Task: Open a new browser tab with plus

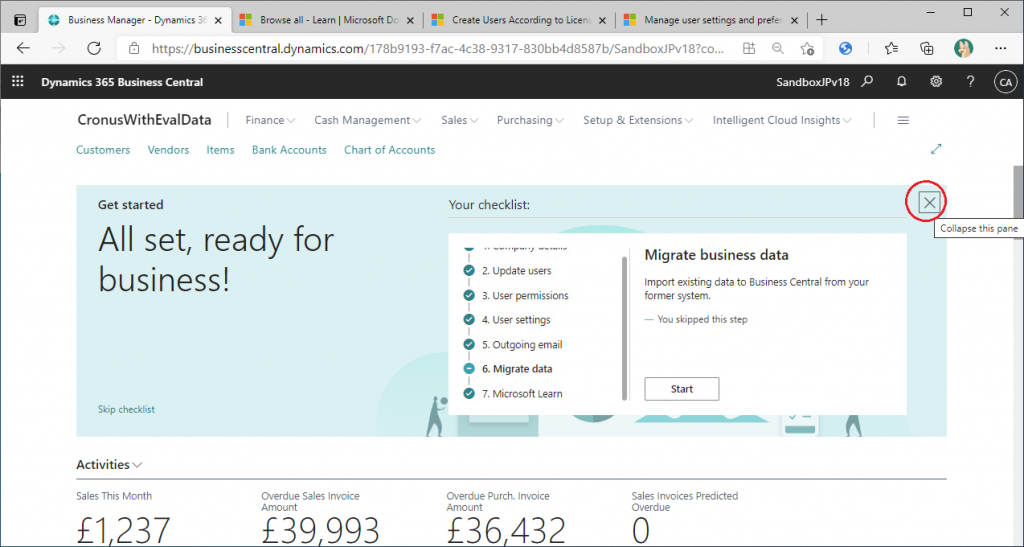Action: (x=822, y=20)
